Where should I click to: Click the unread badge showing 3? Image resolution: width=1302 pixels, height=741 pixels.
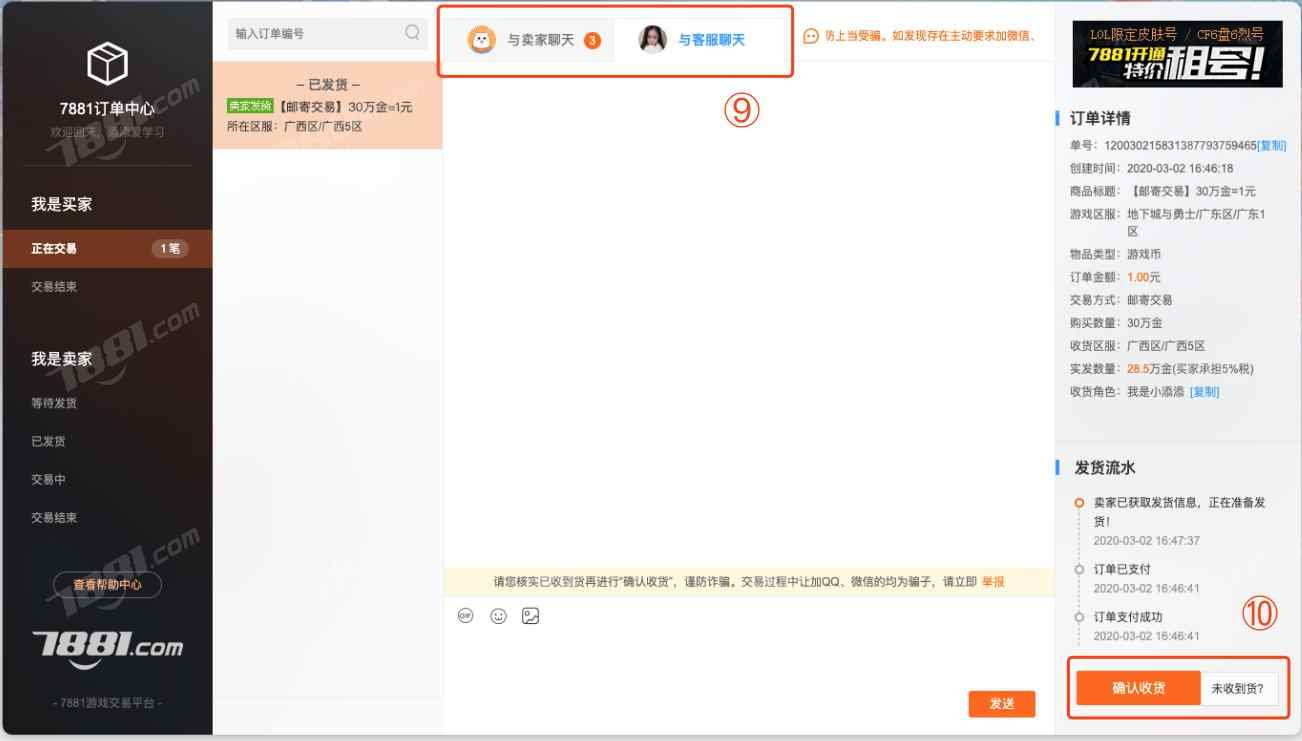click(592, 41)
